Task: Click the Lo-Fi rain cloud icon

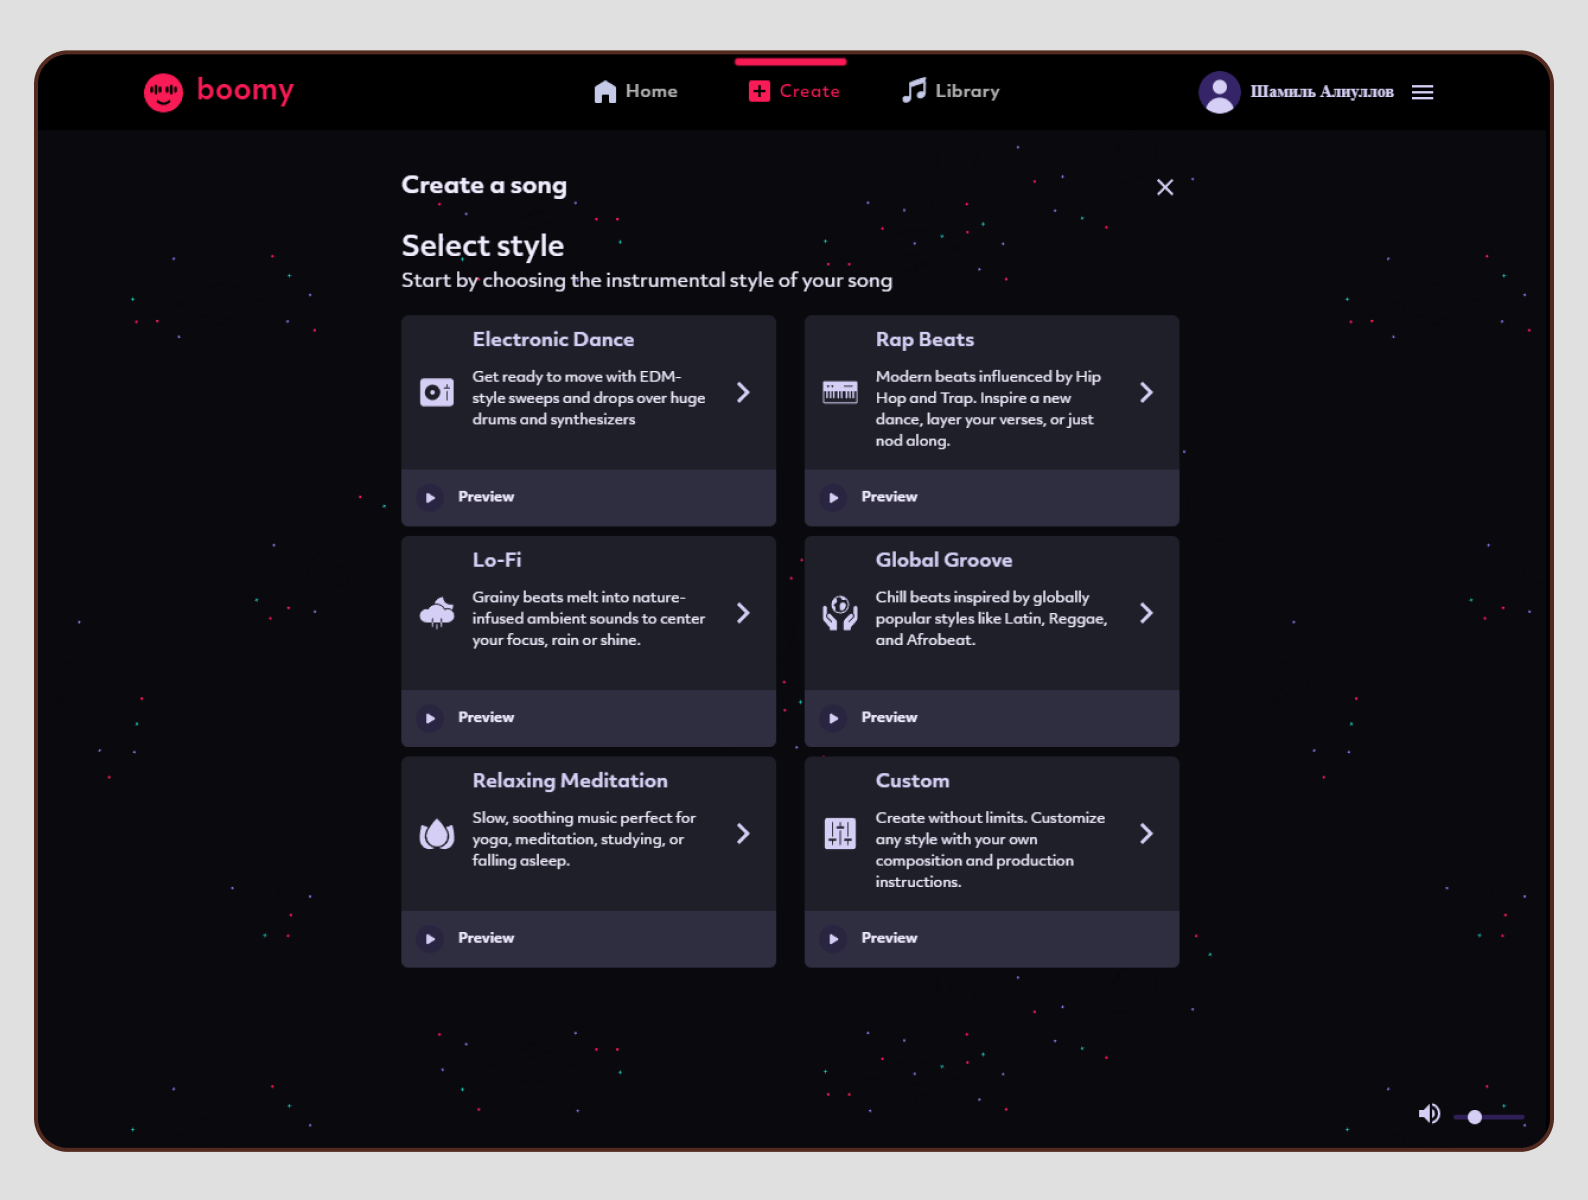Action: tap(437, 613)
